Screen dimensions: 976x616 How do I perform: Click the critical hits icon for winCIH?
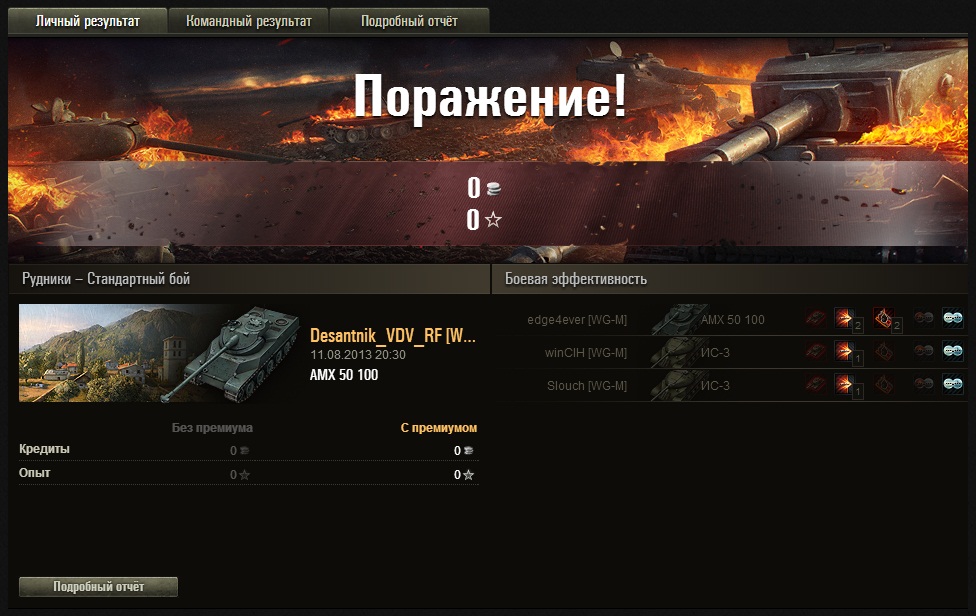[x=883, y=352]
